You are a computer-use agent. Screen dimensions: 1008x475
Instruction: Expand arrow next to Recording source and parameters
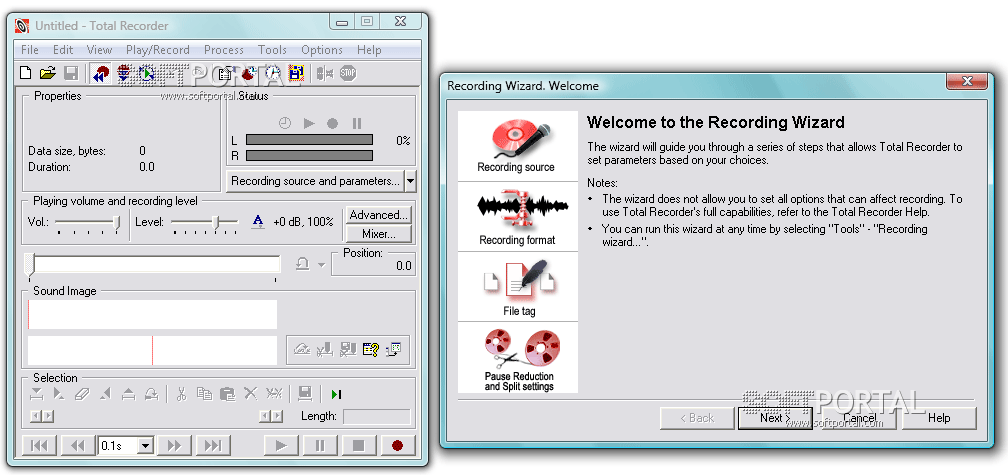[411, 181]
